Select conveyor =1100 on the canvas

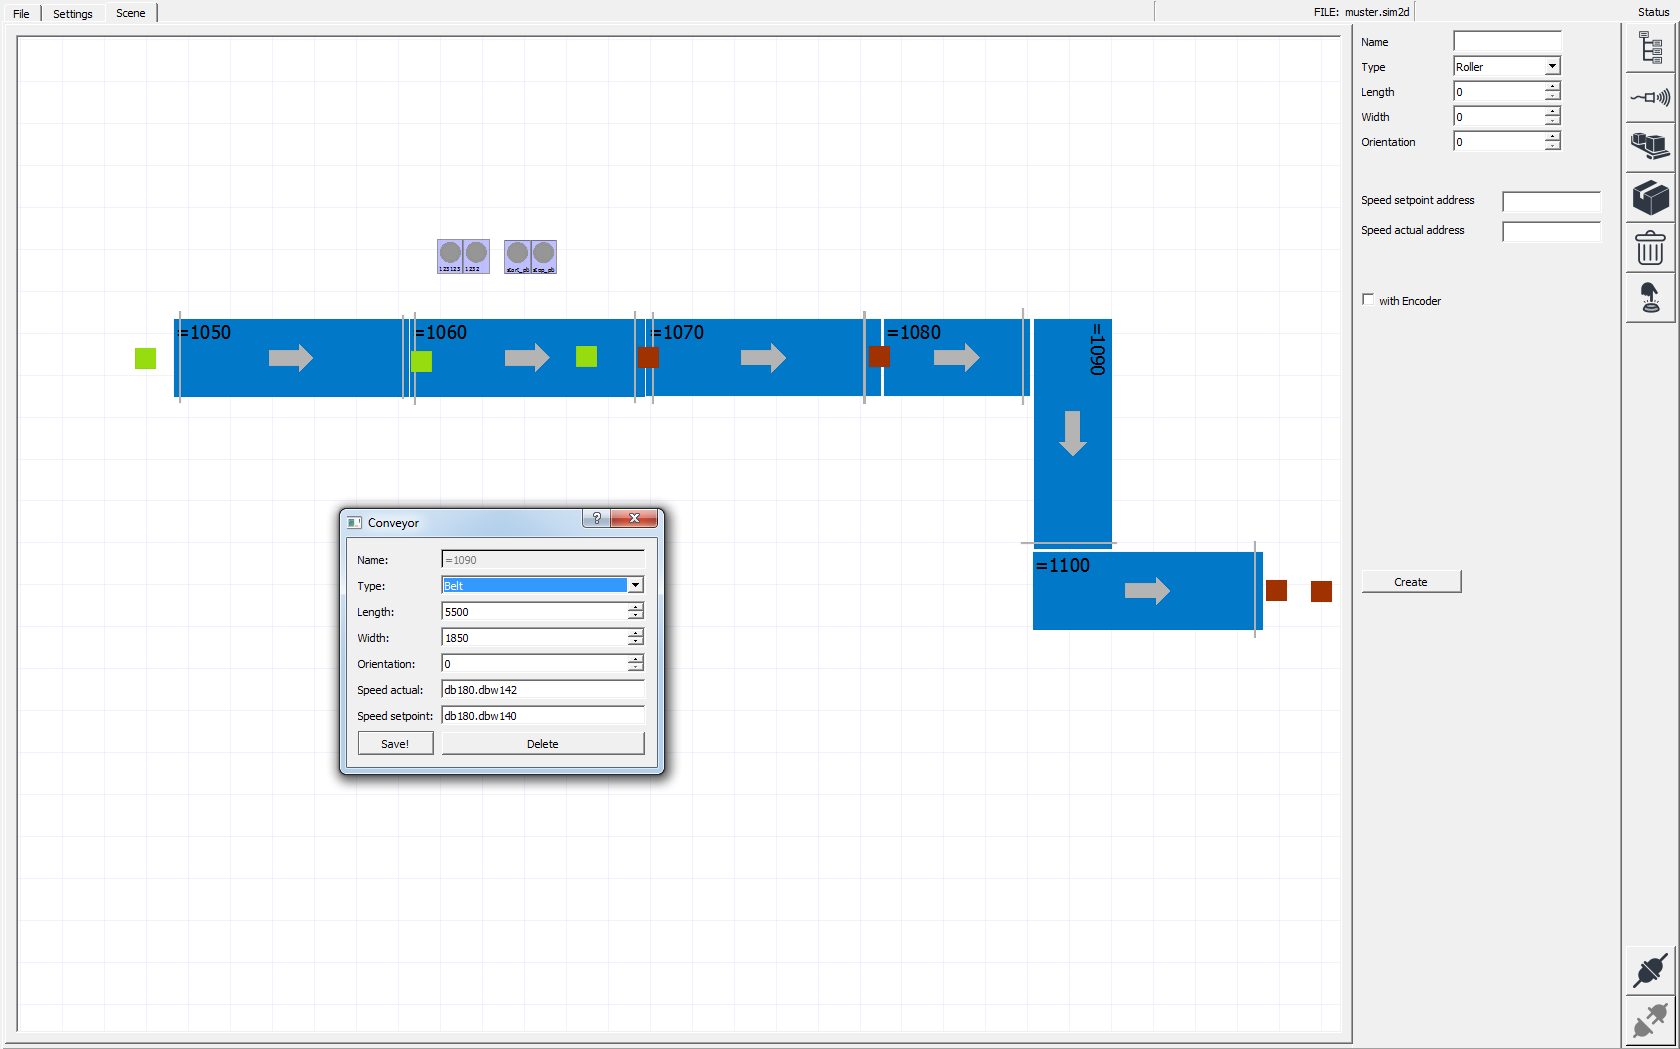click(x=1147, y=591)
